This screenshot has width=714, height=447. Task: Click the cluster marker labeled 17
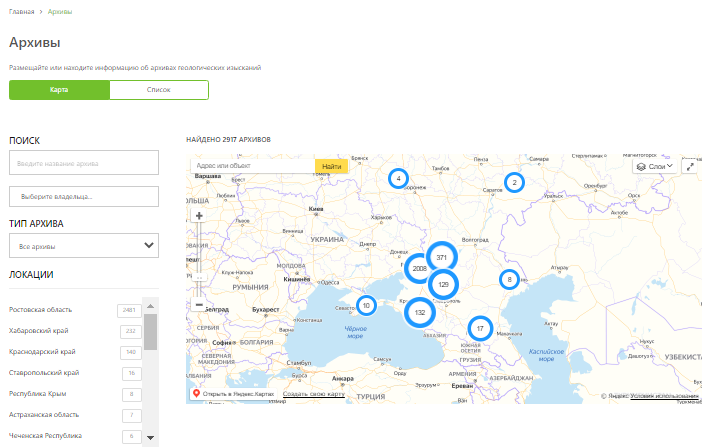click(481, 328)
